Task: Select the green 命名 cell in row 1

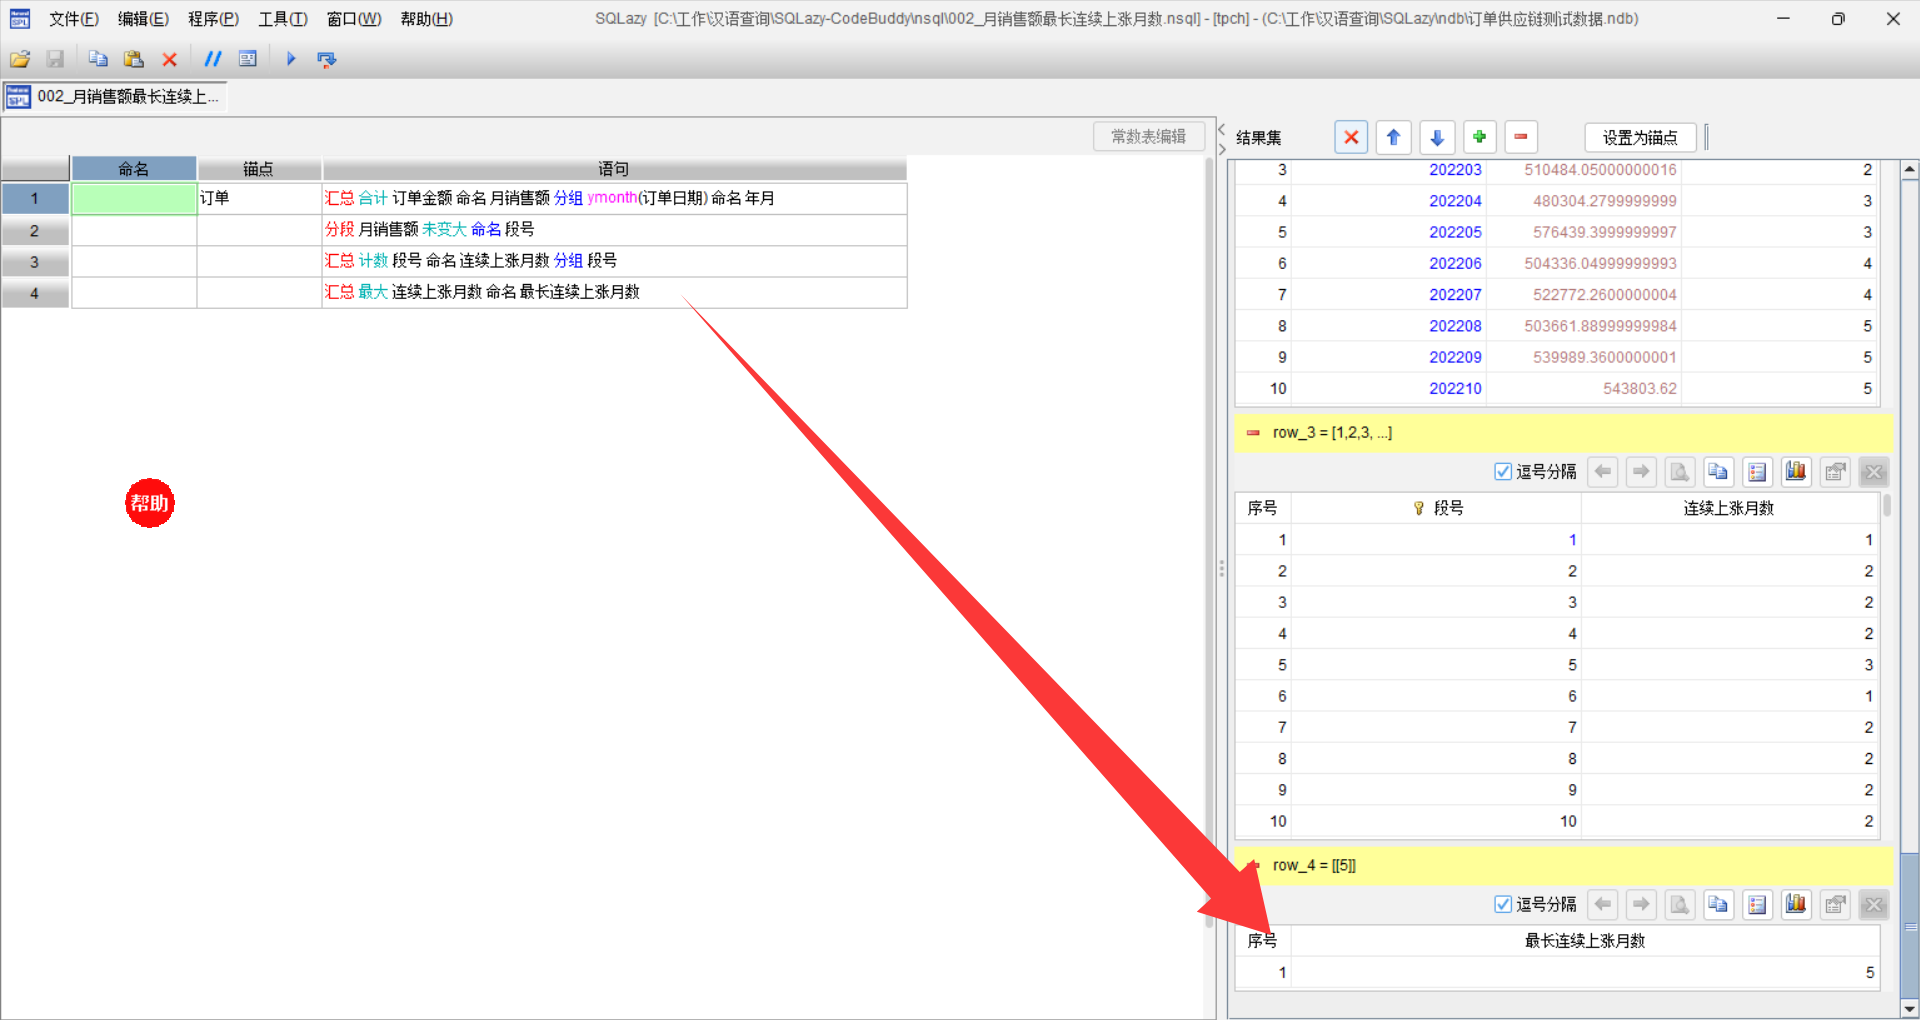Action: pyautogui.click(x=134, y=198)
